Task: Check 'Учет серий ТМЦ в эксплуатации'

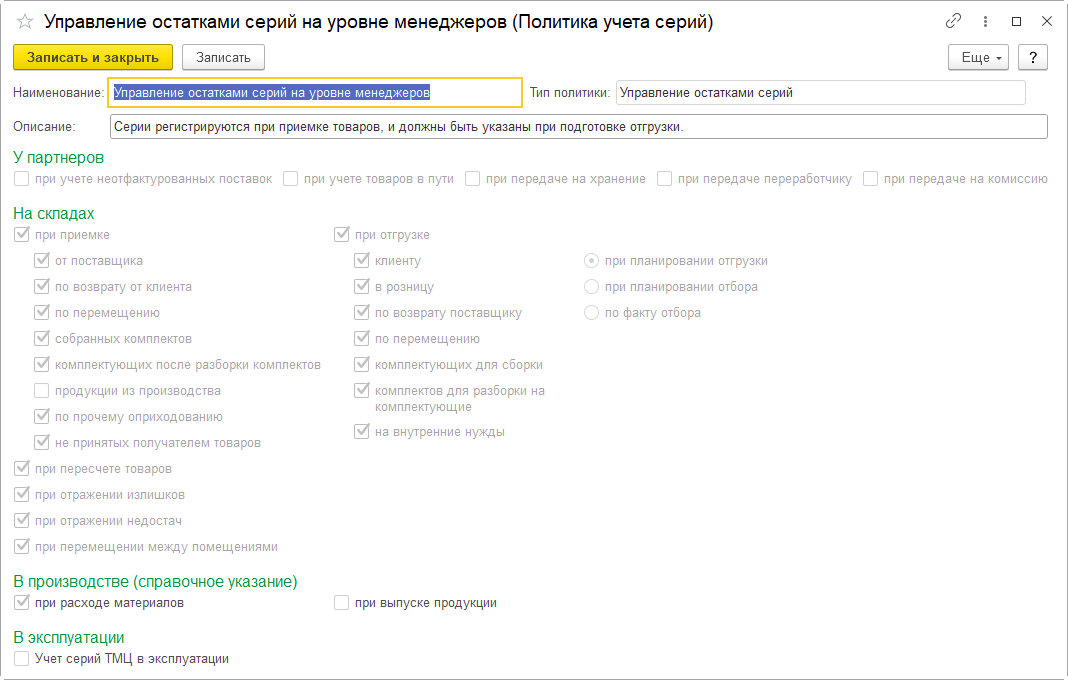Action: tap(22, 658)
